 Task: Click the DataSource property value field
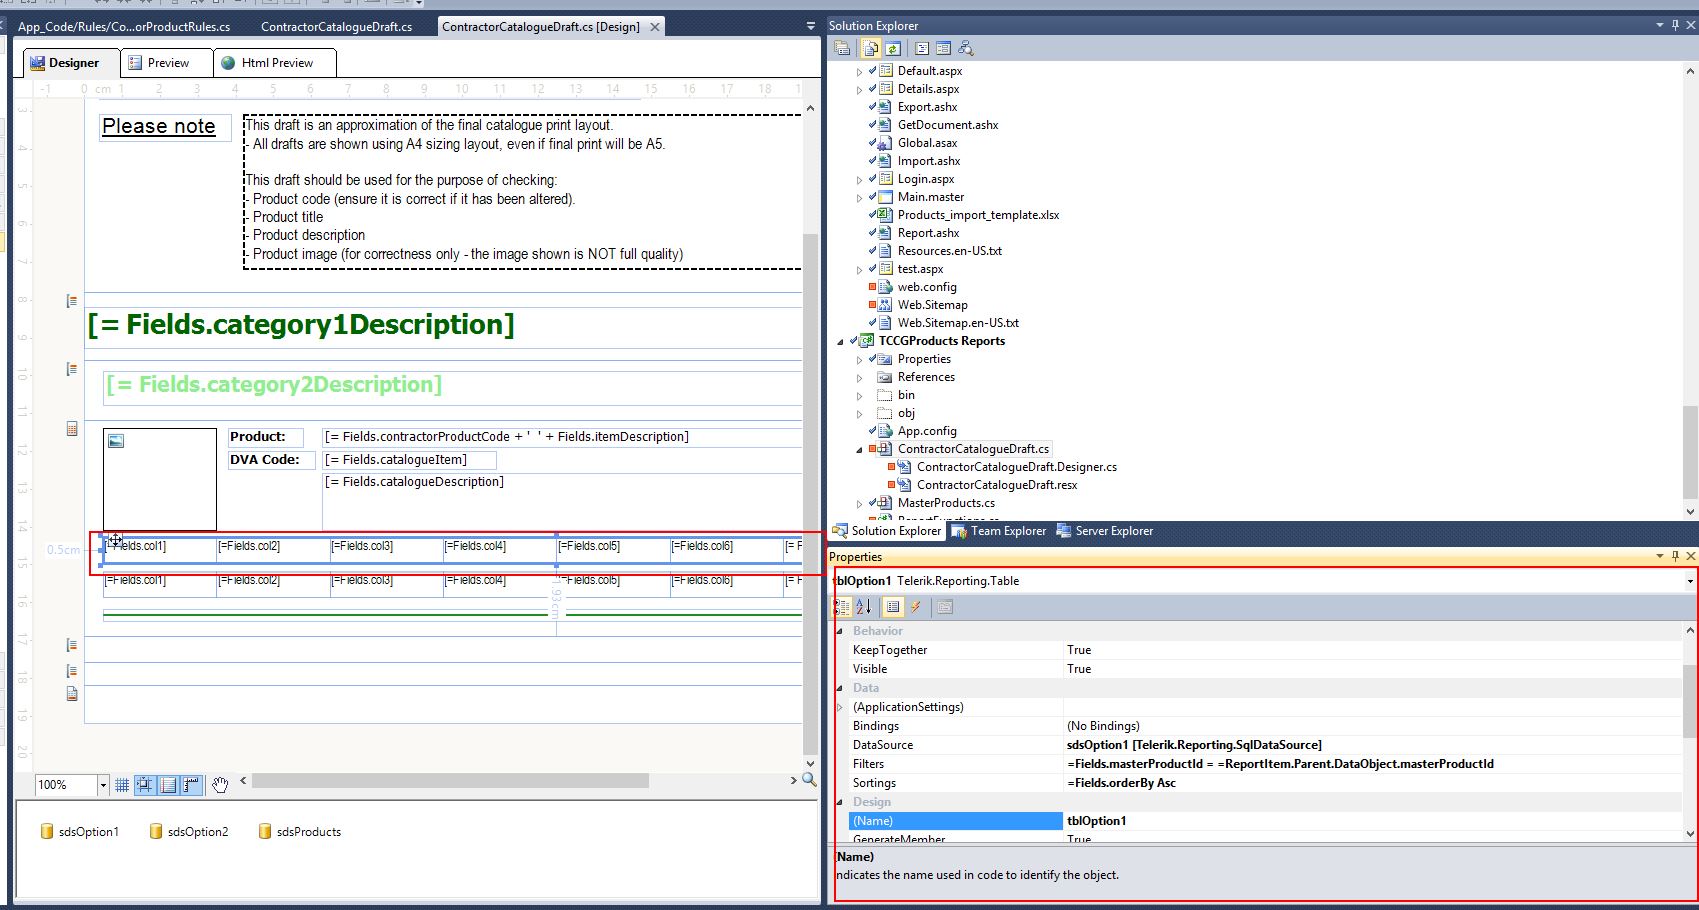1374,745
